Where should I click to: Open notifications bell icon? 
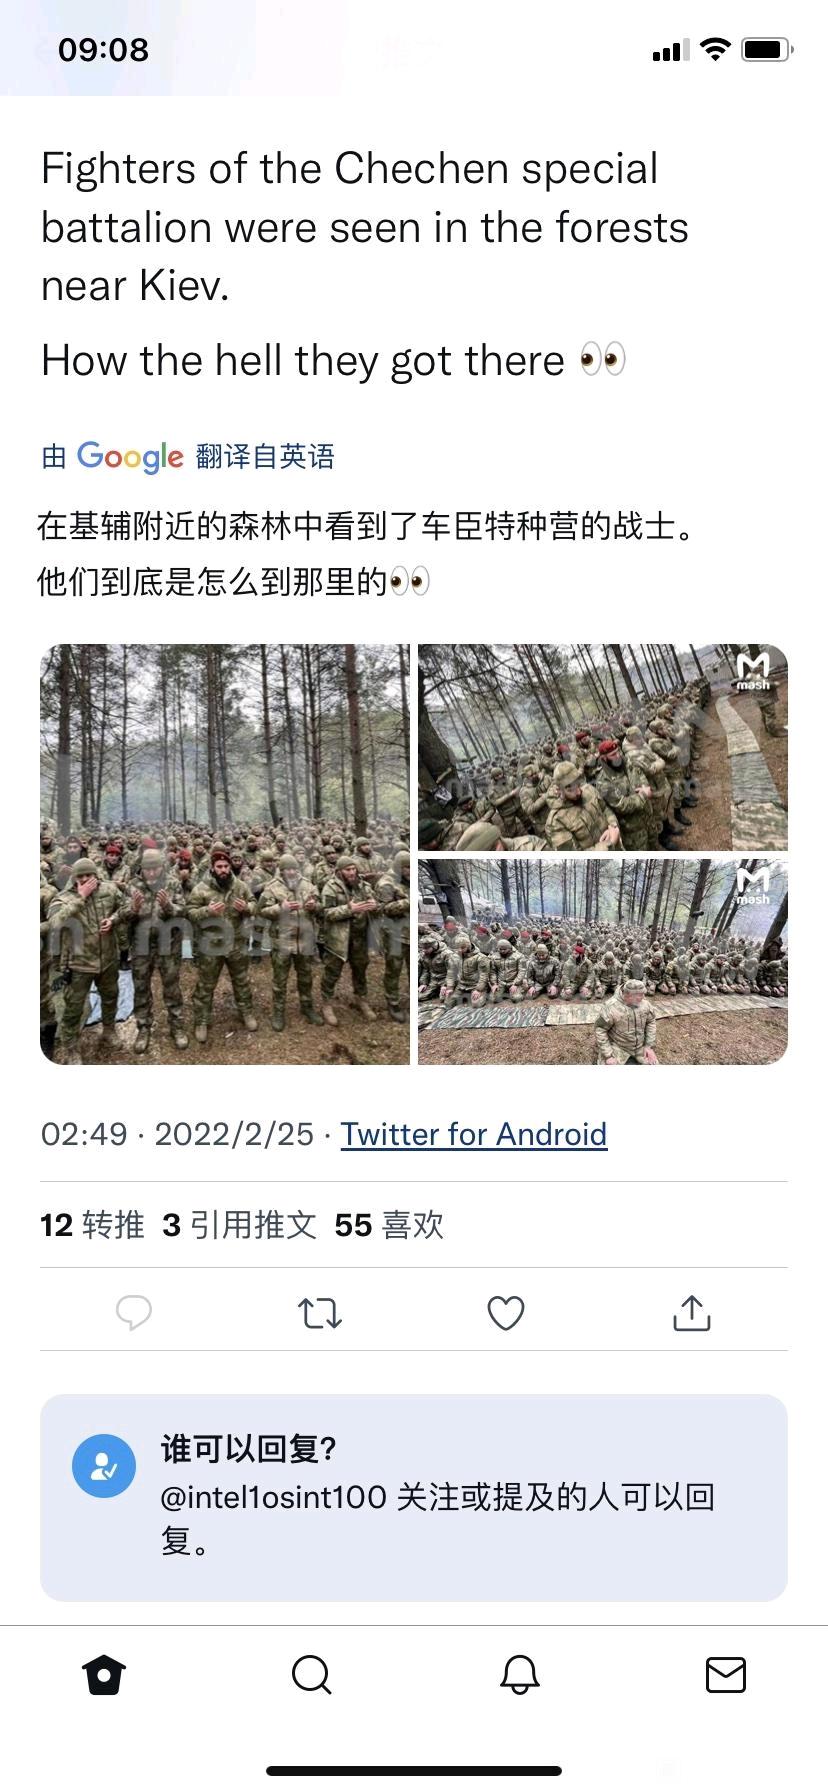tap(520, 1674)
